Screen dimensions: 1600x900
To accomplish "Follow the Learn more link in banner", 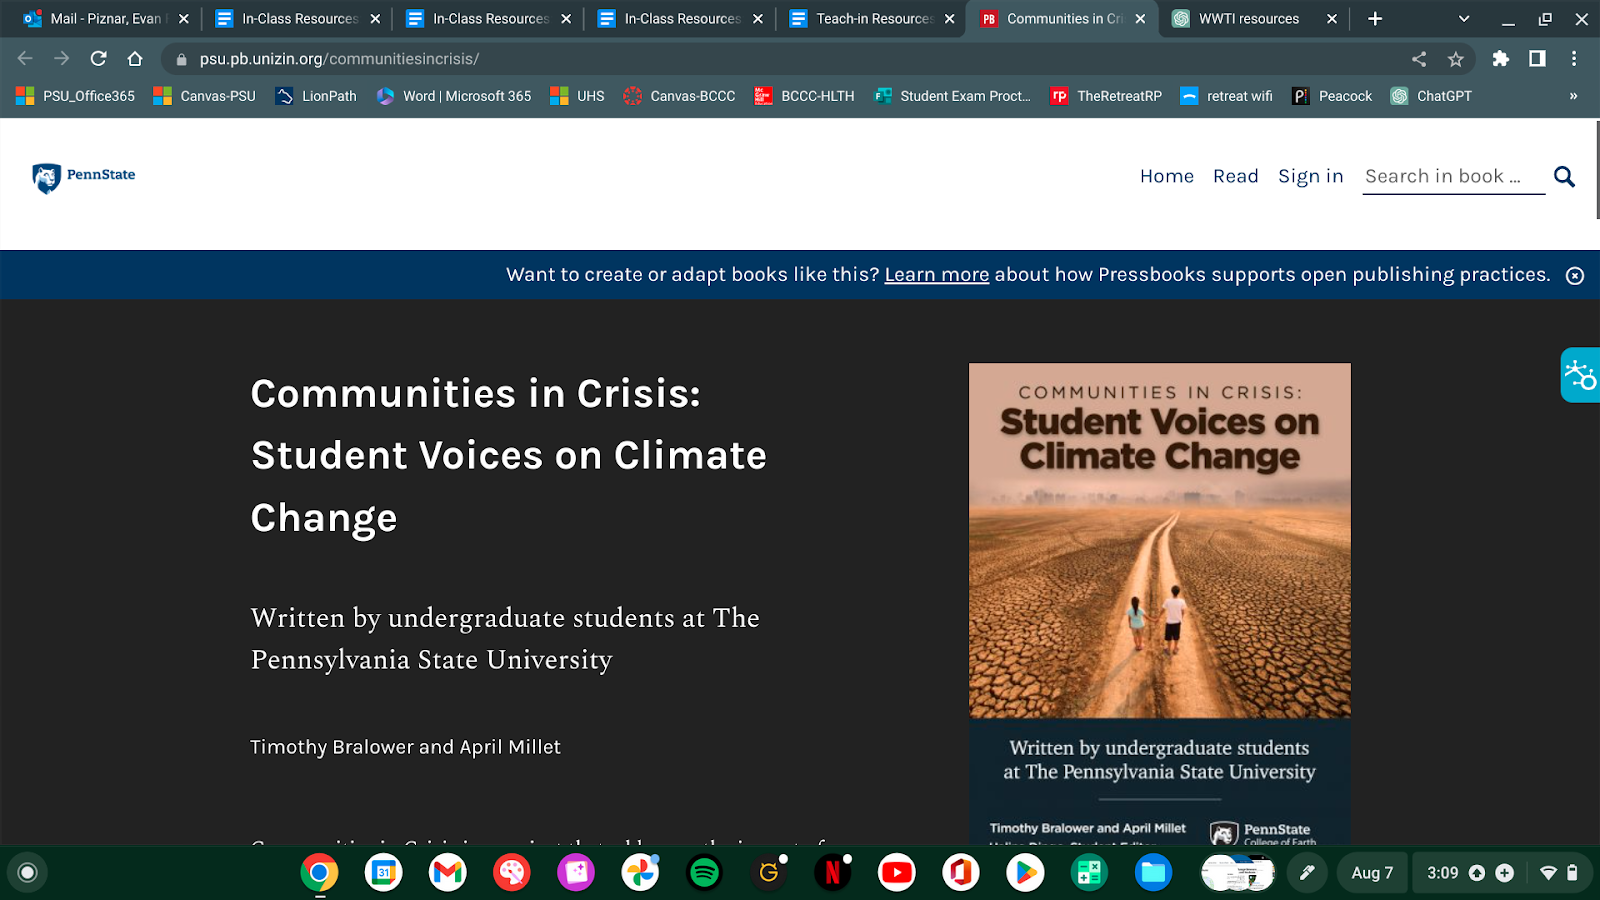I will point(937,275).
